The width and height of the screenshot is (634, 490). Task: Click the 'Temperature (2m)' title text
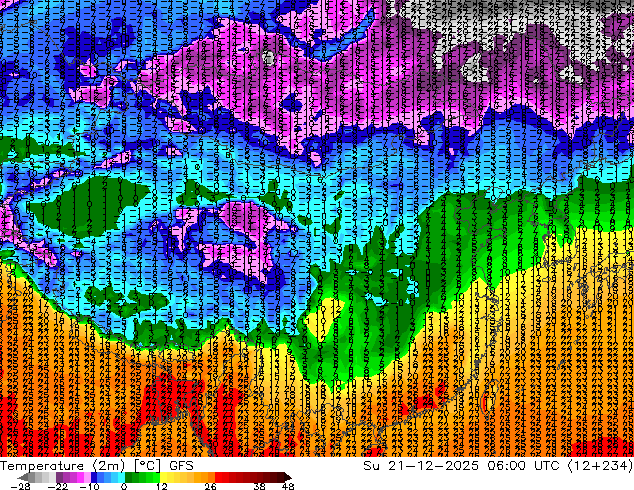(63, 465)
